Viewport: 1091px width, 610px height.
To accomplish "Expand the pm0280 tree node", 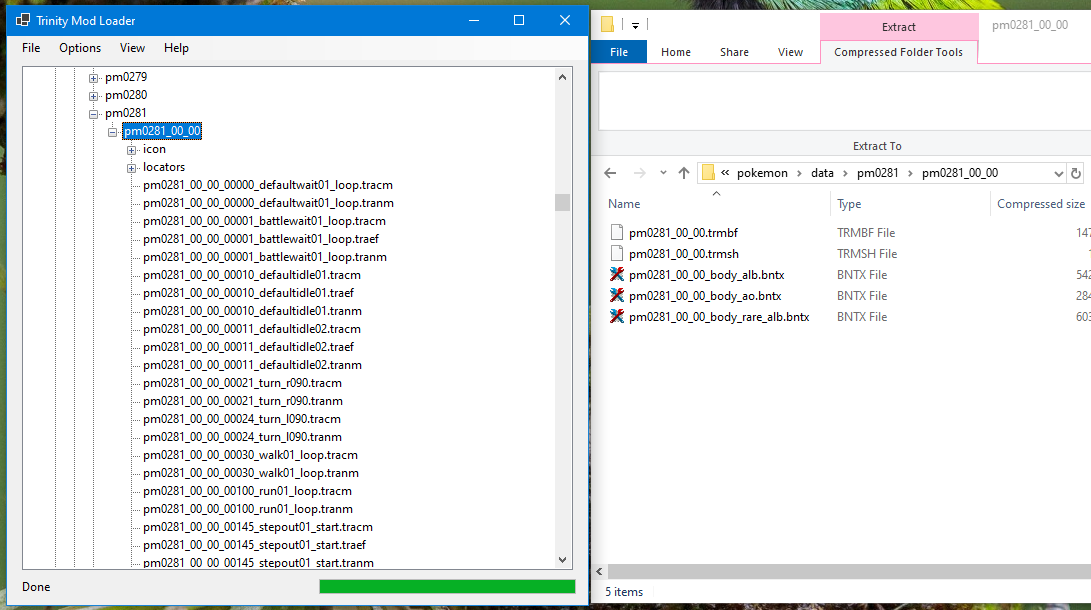I will coord(93,96).
